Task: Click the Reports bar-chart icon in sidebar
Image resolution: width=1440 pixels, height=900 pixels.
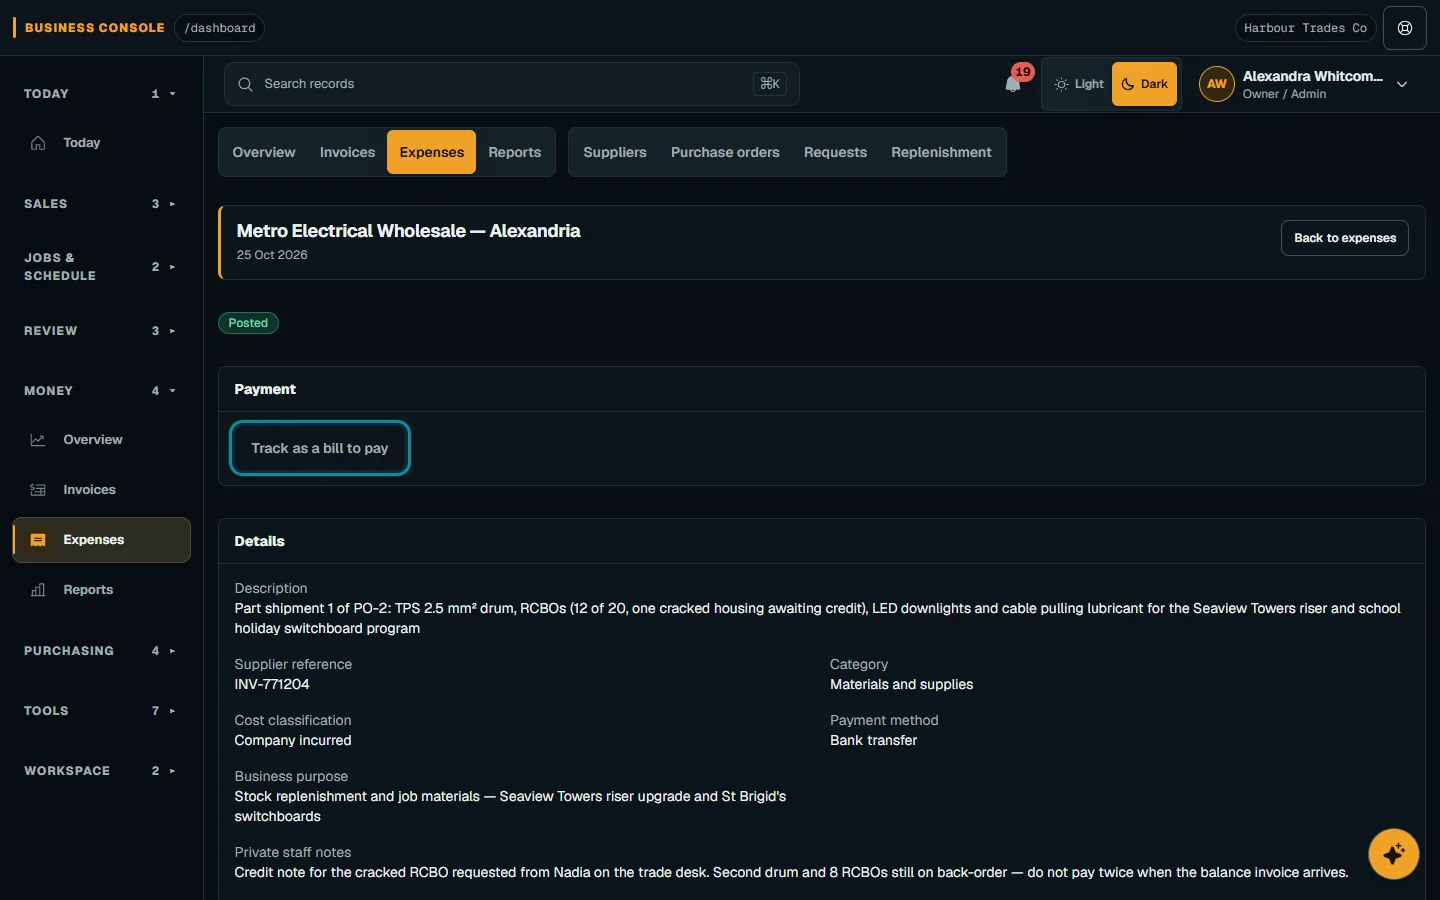Action: 38,590
